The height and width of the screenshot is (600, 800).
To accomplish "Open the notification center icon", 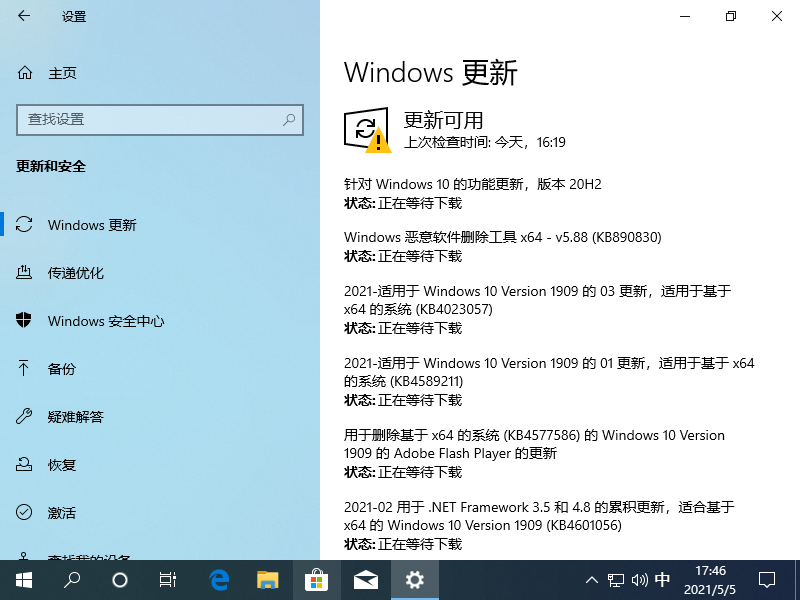I will click(766, 580).
